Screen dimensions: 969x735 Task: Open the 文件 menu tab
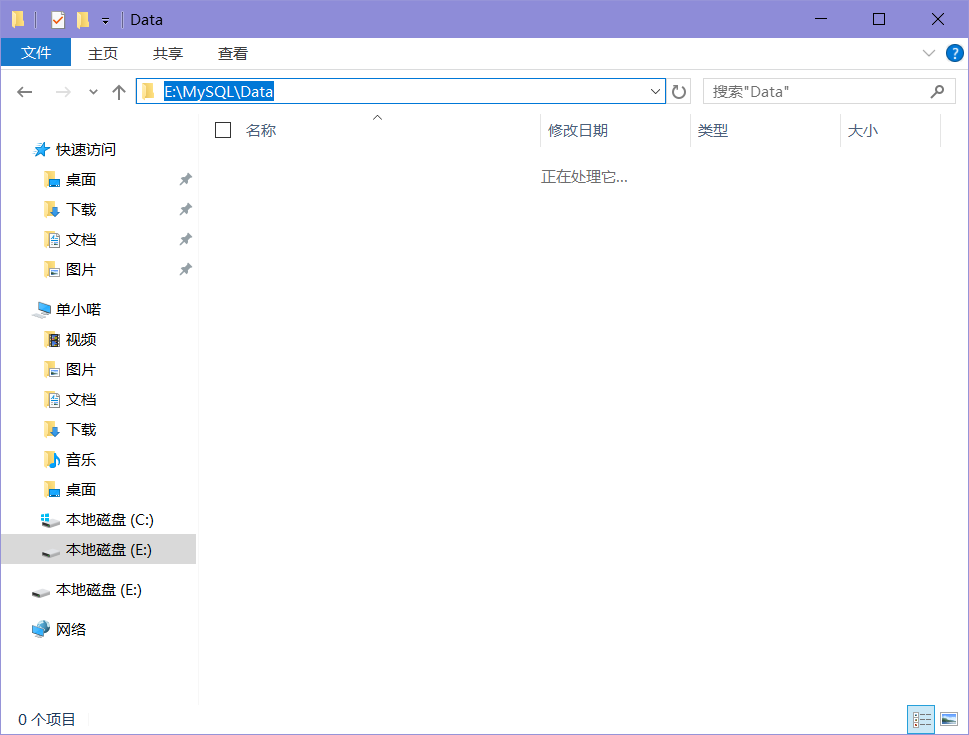pos(36,53)
